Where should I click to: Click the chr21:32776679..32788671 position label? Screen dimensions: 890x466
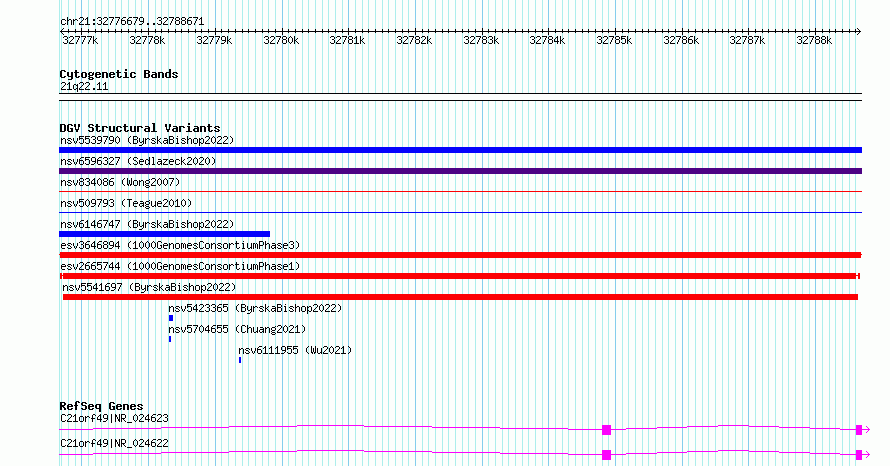132,21
